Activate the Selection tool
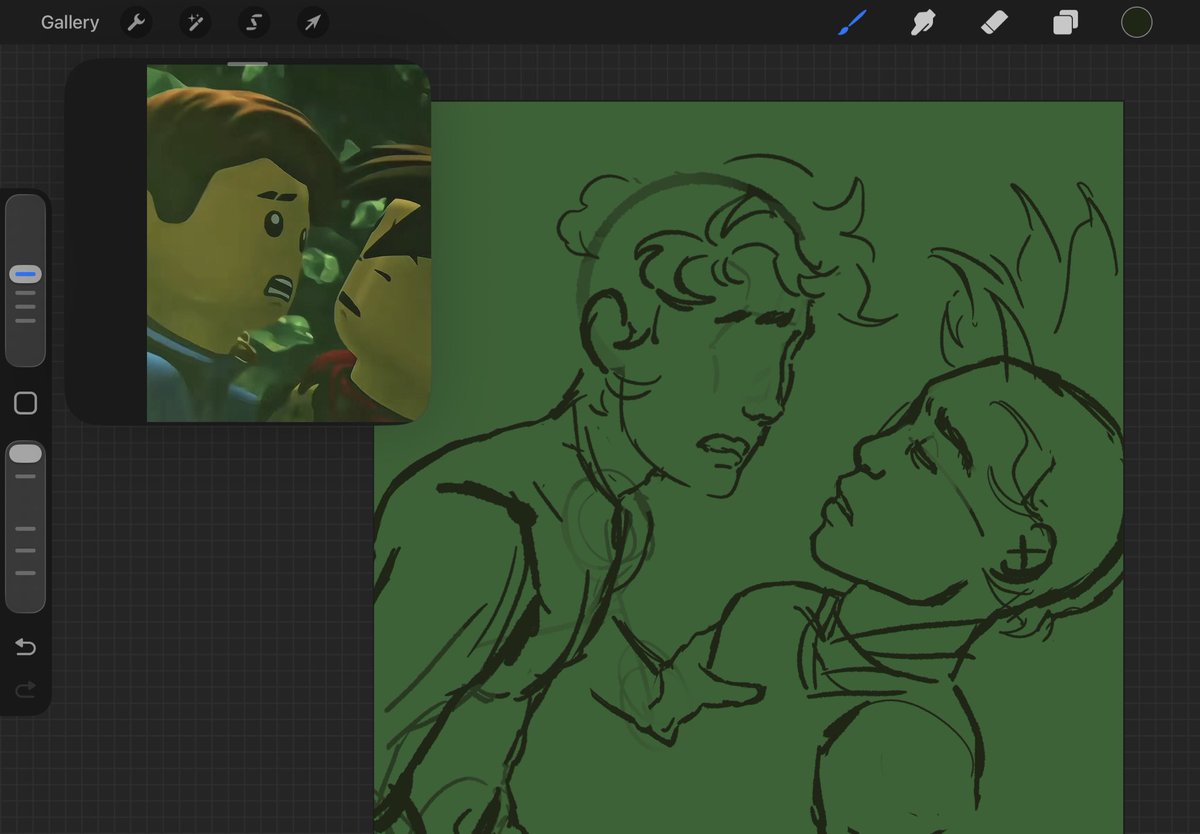Image resolution: width=1200 pixels, height=834 pixels. (x=253, y=22)
